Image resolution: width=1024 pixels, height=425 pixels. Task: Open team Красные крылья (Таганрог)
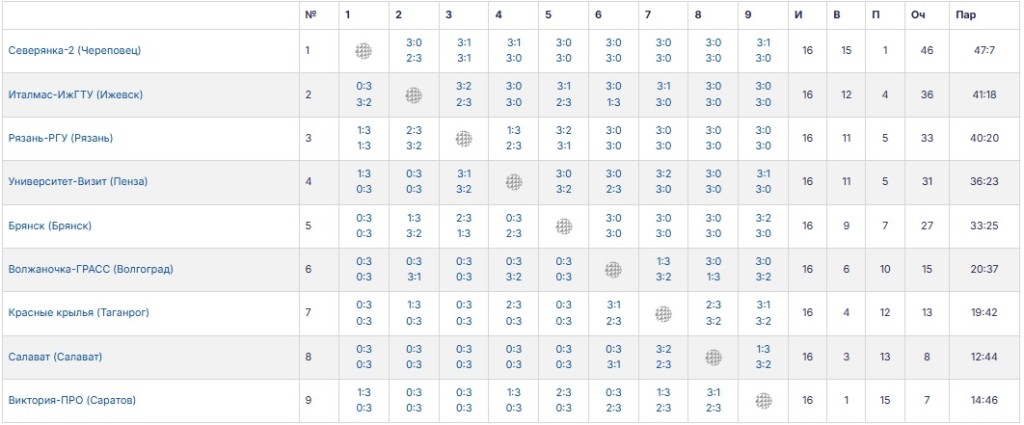click(77, 314)
